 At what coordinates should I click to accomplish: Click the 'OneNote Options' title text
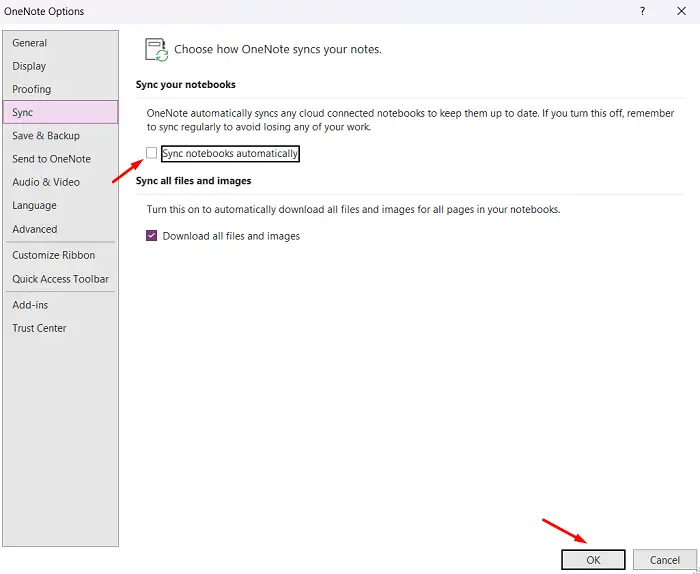click(44, 11)
